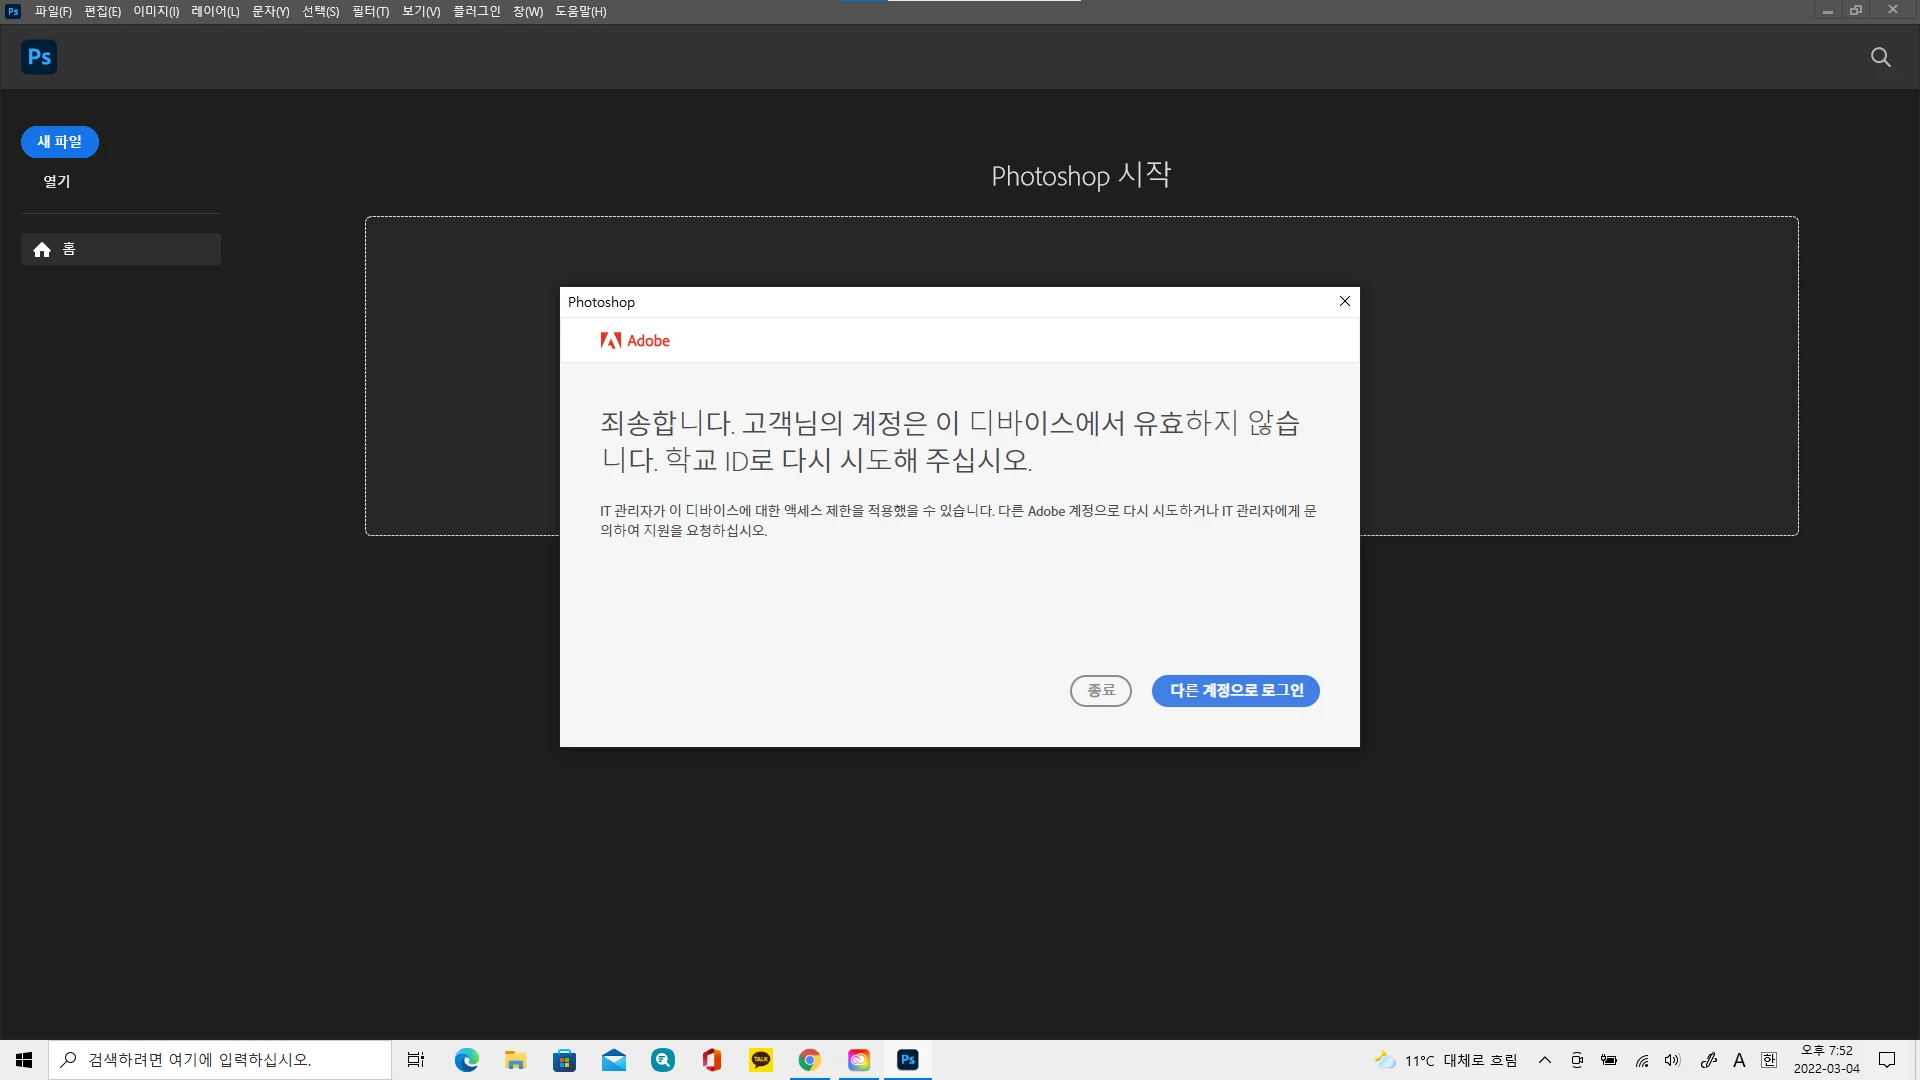Expand hidden system tray icons chevron

click(x=1544, y=1060)
